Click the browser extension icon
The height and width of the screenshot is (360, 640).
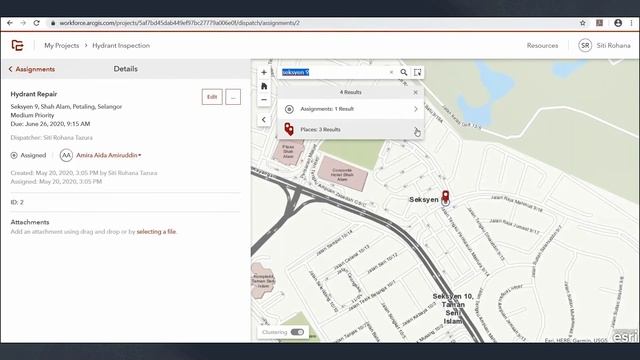coord(599,23)
